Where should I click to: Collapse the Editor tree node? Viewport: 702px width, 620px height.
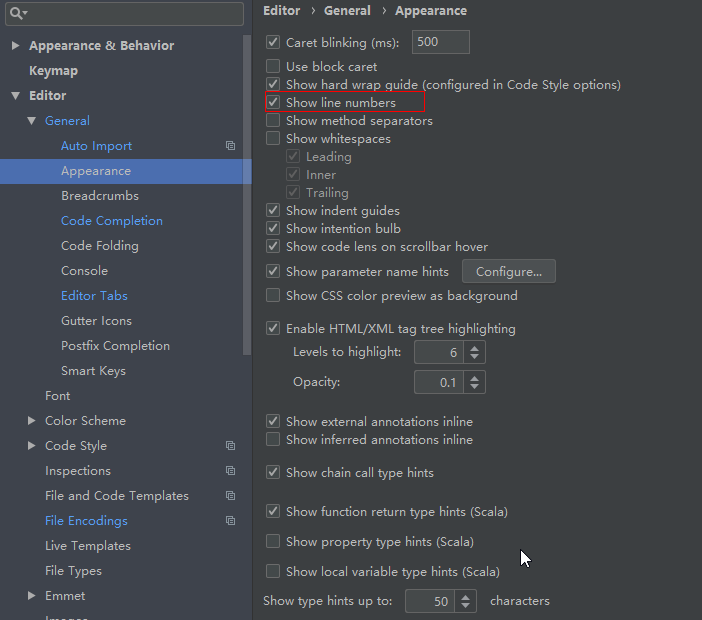(15, 96)
